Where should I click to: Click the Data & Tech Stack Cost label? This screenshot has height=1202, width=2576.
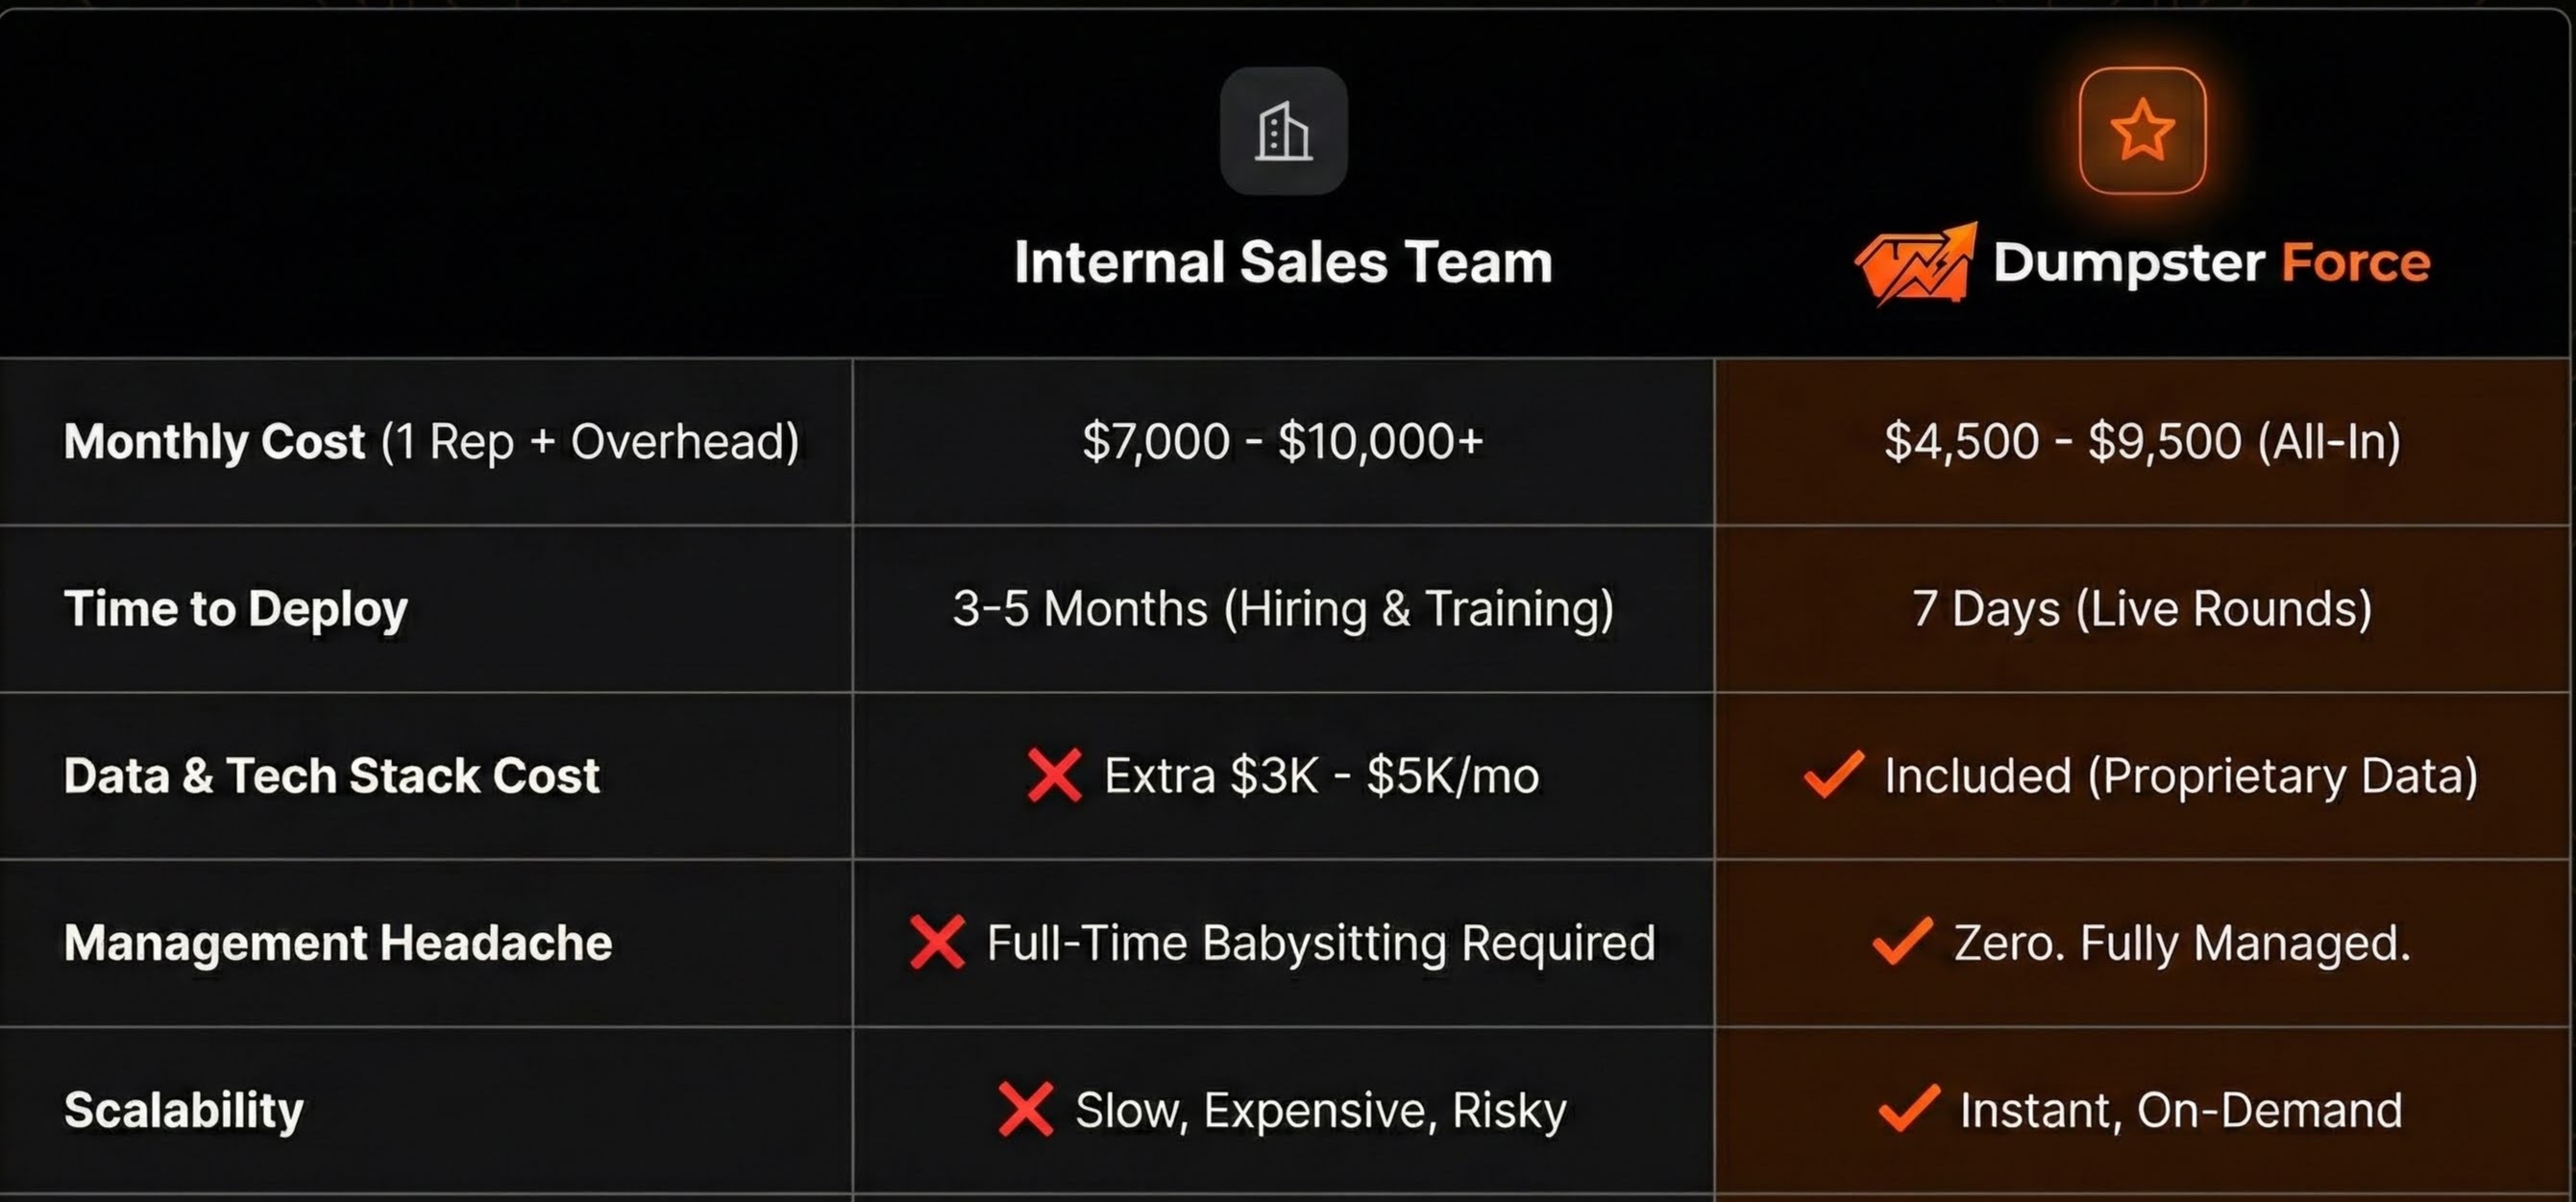pyautogui.click(x=331, y=775)
